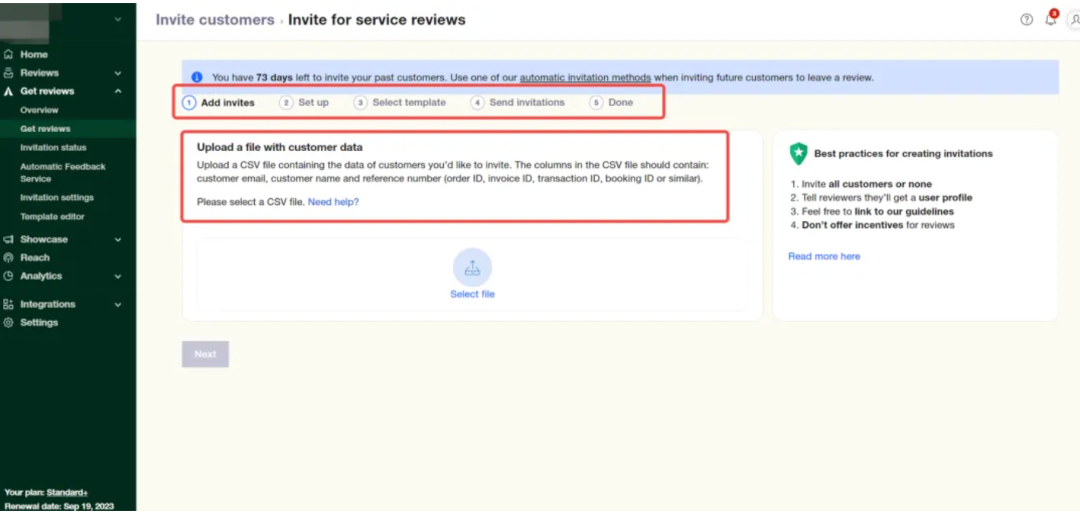Open the Reach sidebar item
1080x514 pixels.
click(x=35, y=258)
